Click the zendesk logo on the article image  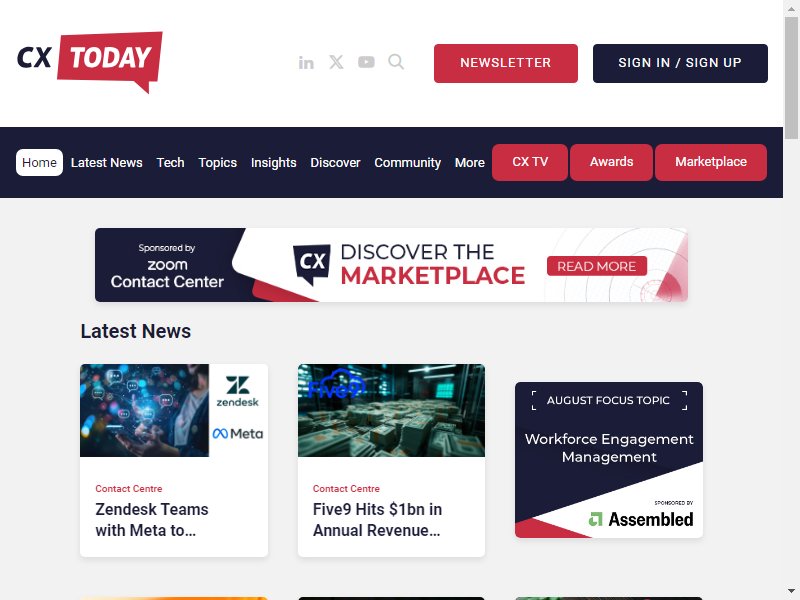coord(238,391)
